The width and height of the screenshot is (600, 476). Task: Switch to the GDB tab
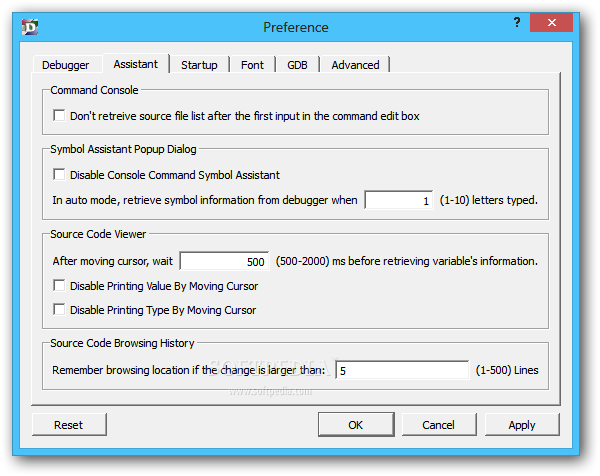(297, 65)
